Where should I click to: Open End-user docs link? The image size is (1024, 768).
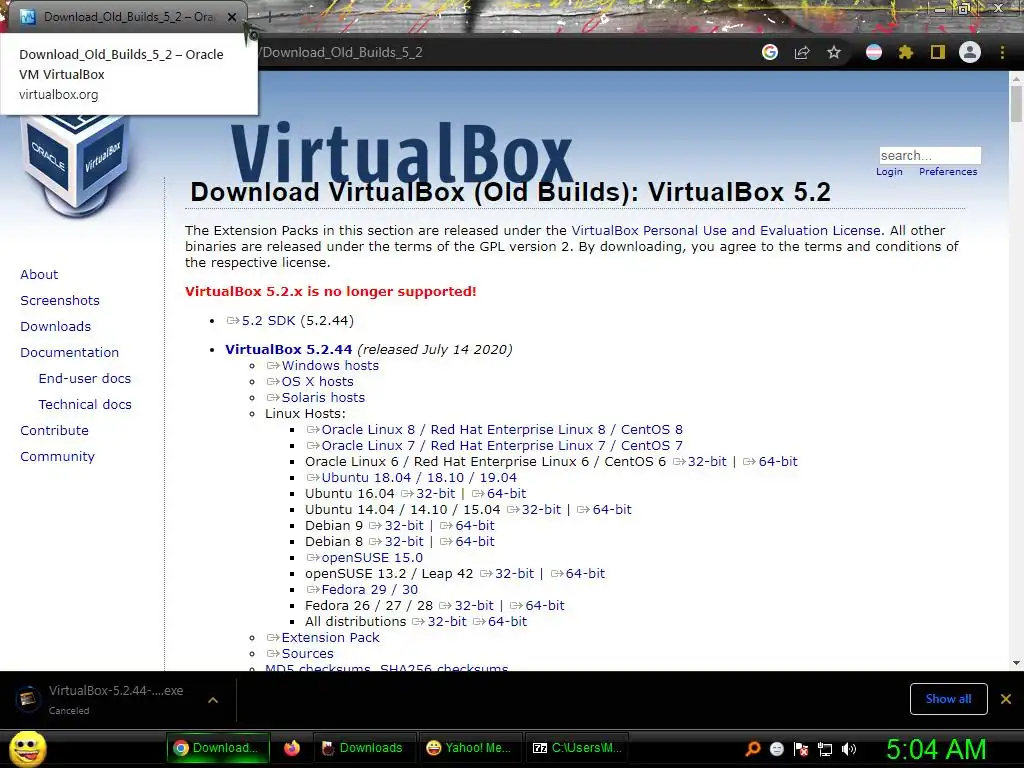tap(85, 379)
